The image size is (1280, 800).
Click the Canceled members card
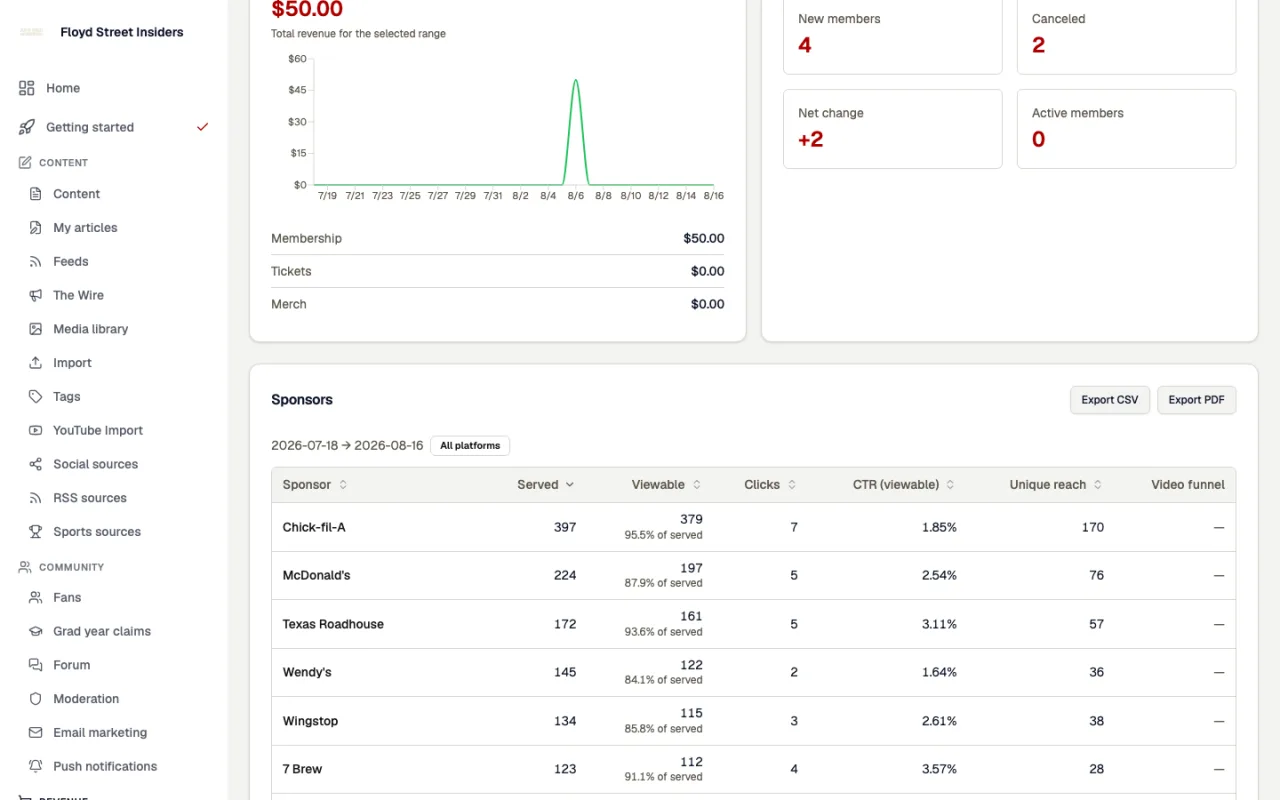pos(1127,36)
